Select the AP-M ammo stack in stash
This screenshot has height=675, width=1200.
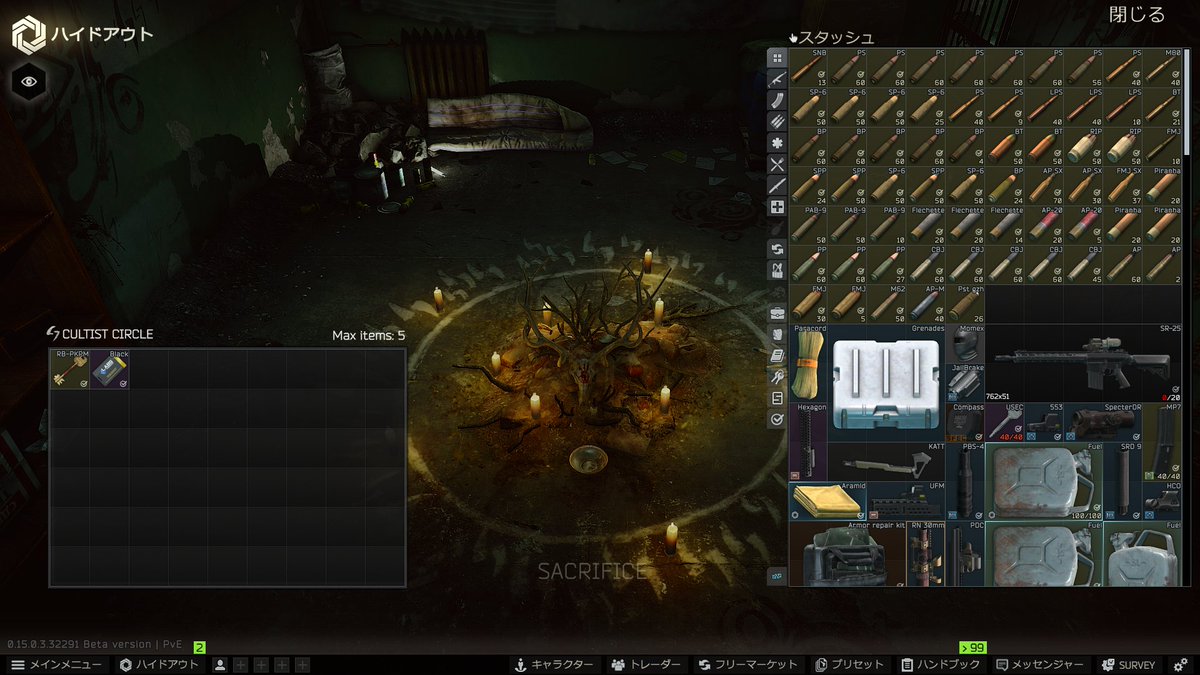[x=927, y=303]
